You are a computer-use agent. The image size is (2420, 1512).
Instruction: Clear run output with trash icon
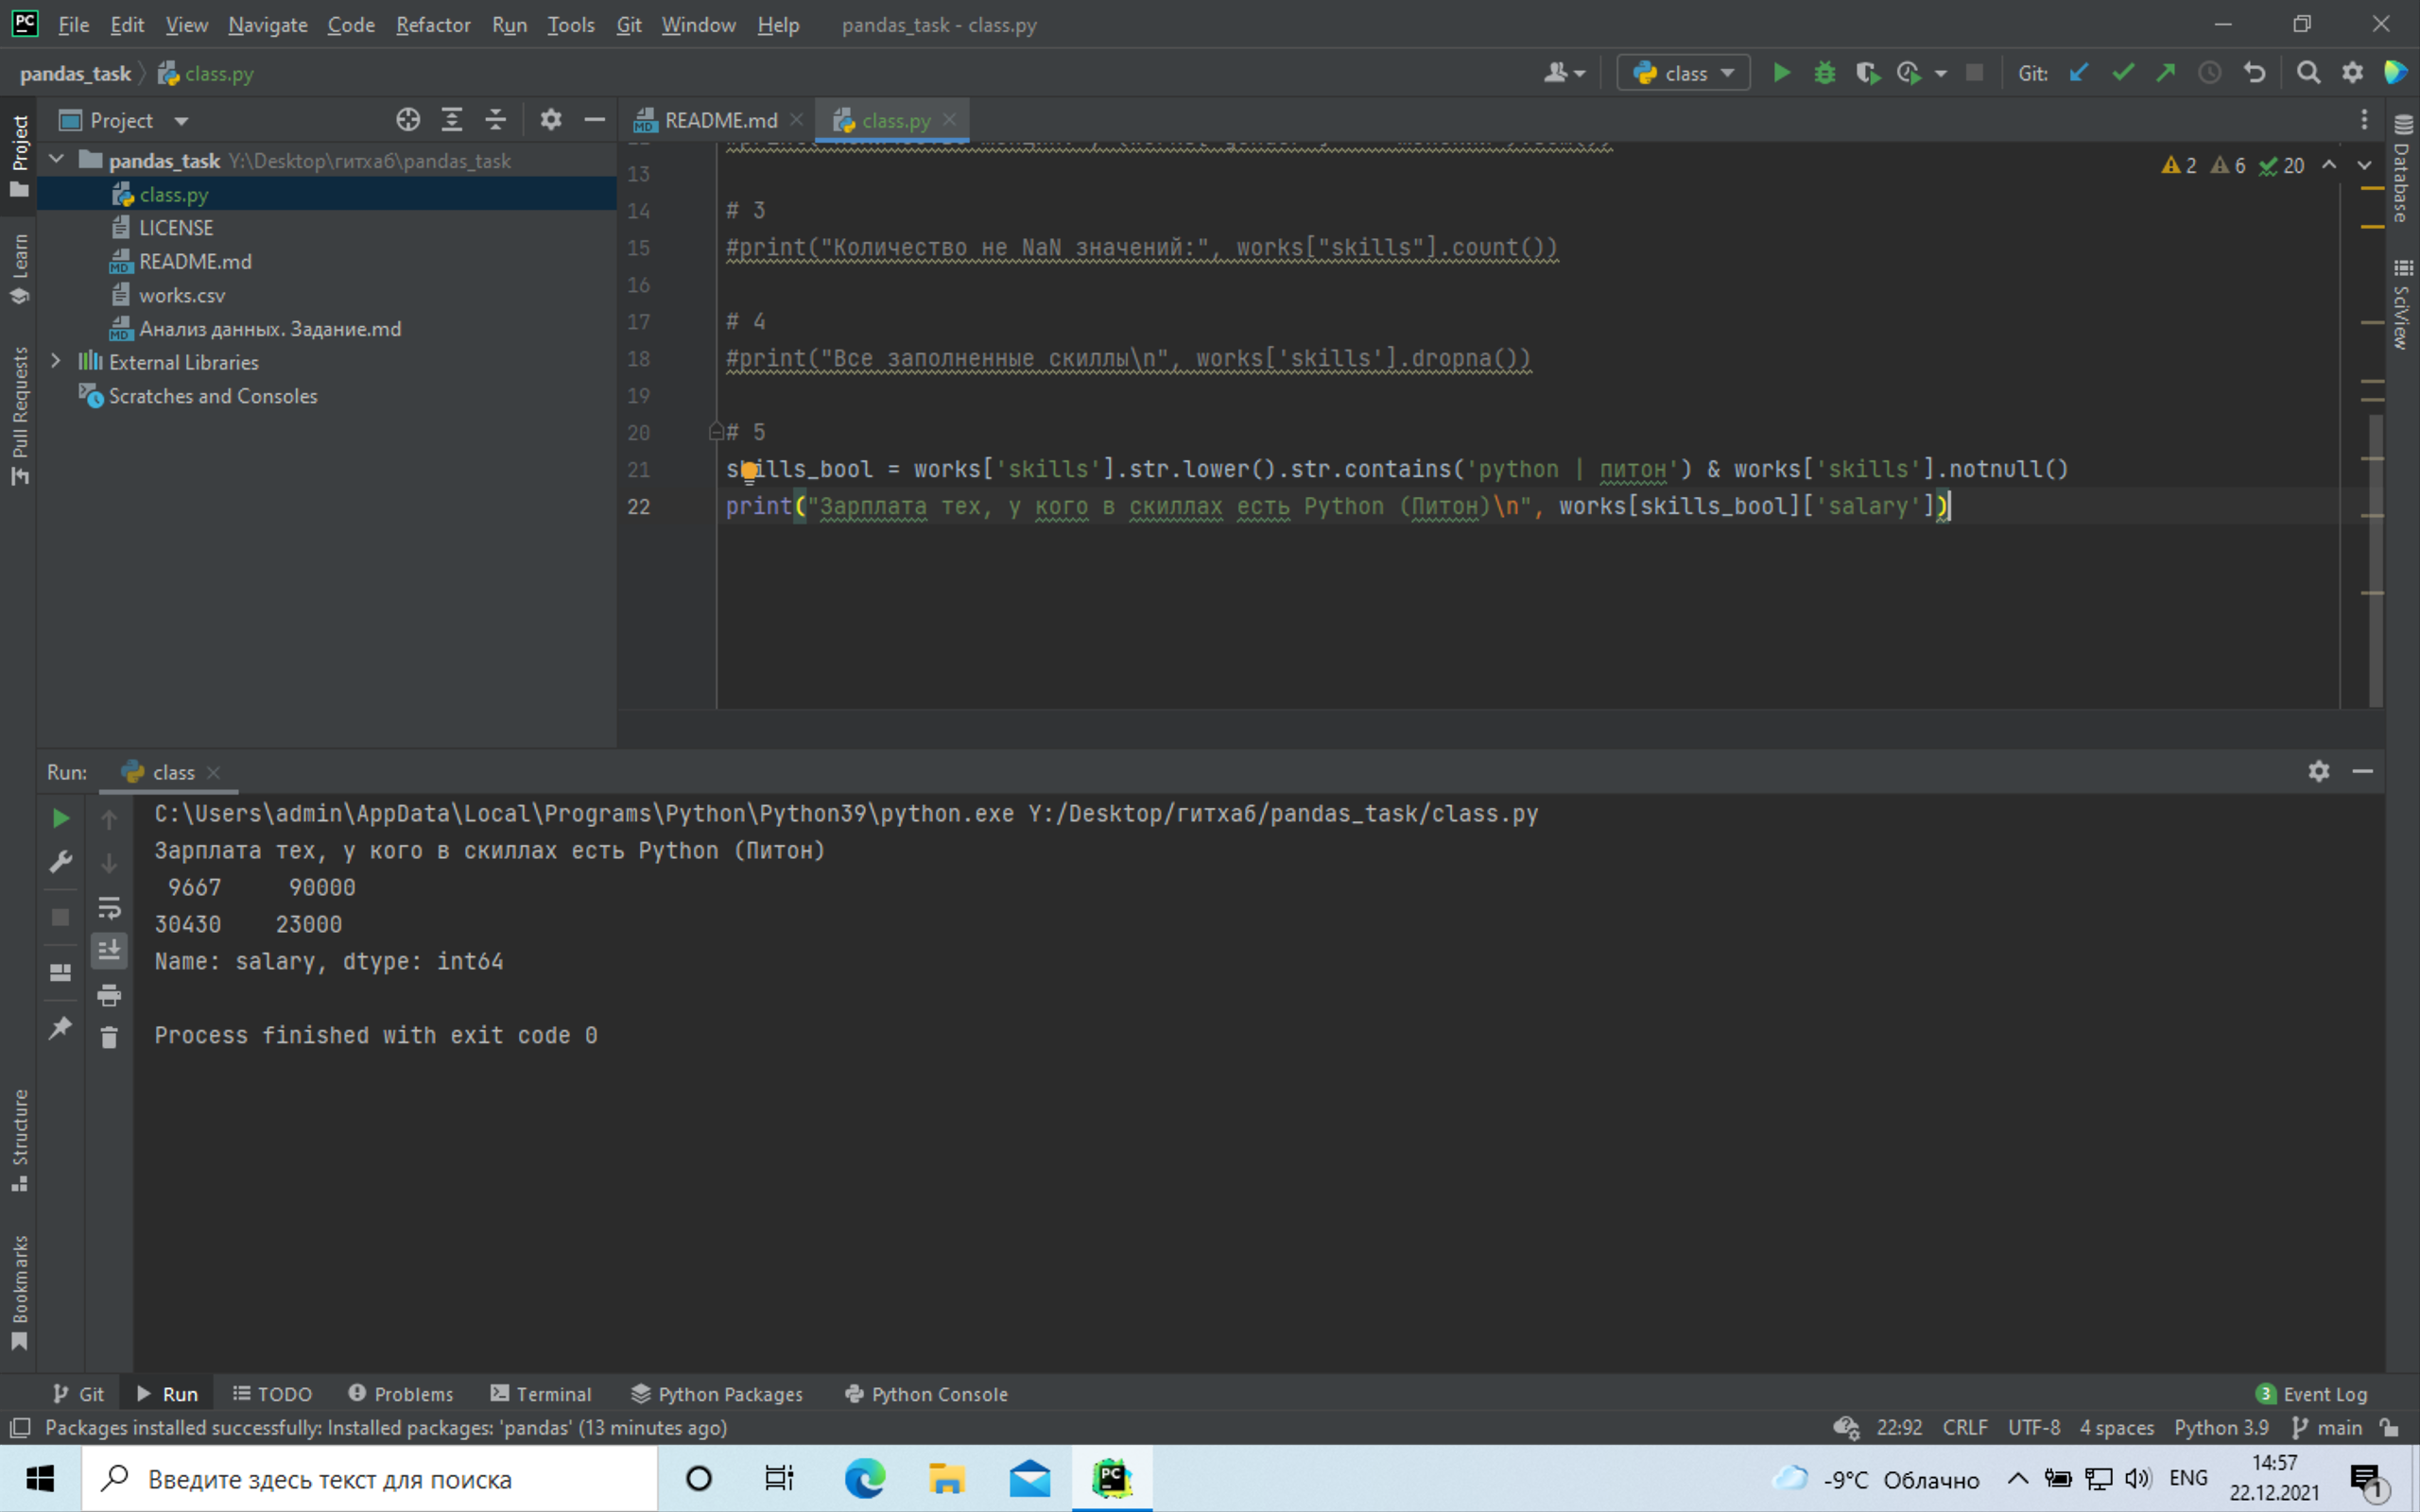tap(109, 1037)
